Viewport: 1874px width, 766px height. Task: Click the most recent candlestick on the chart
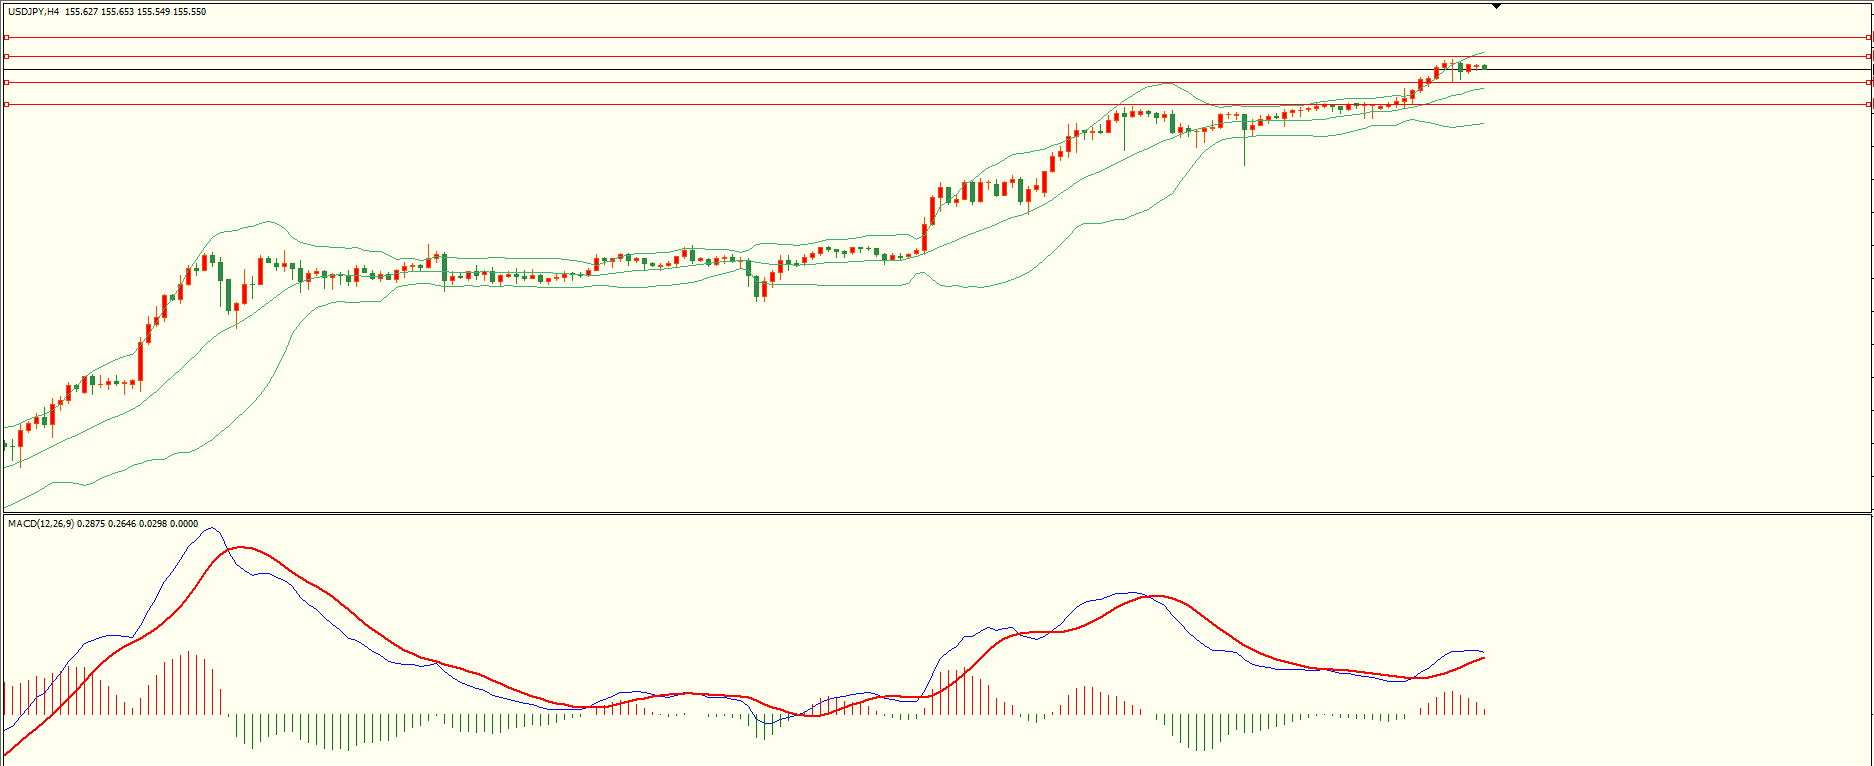point(1484,67)
